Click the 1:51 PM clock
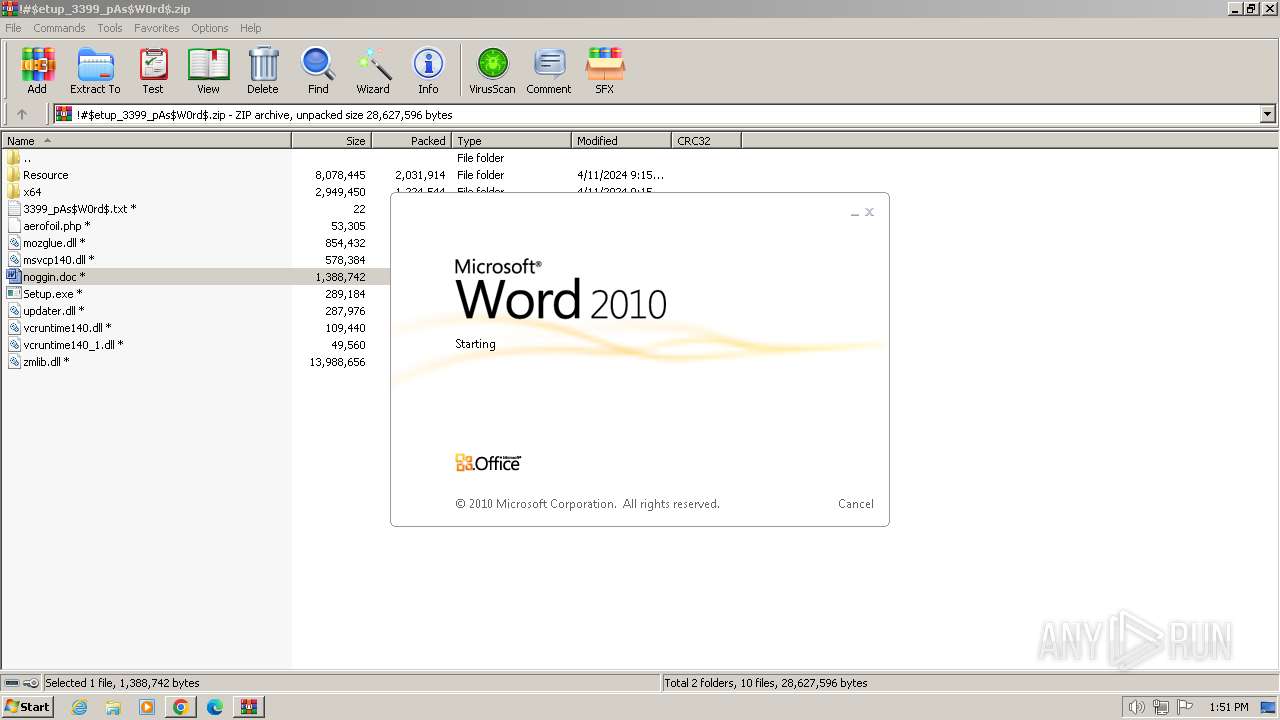 1229,707
